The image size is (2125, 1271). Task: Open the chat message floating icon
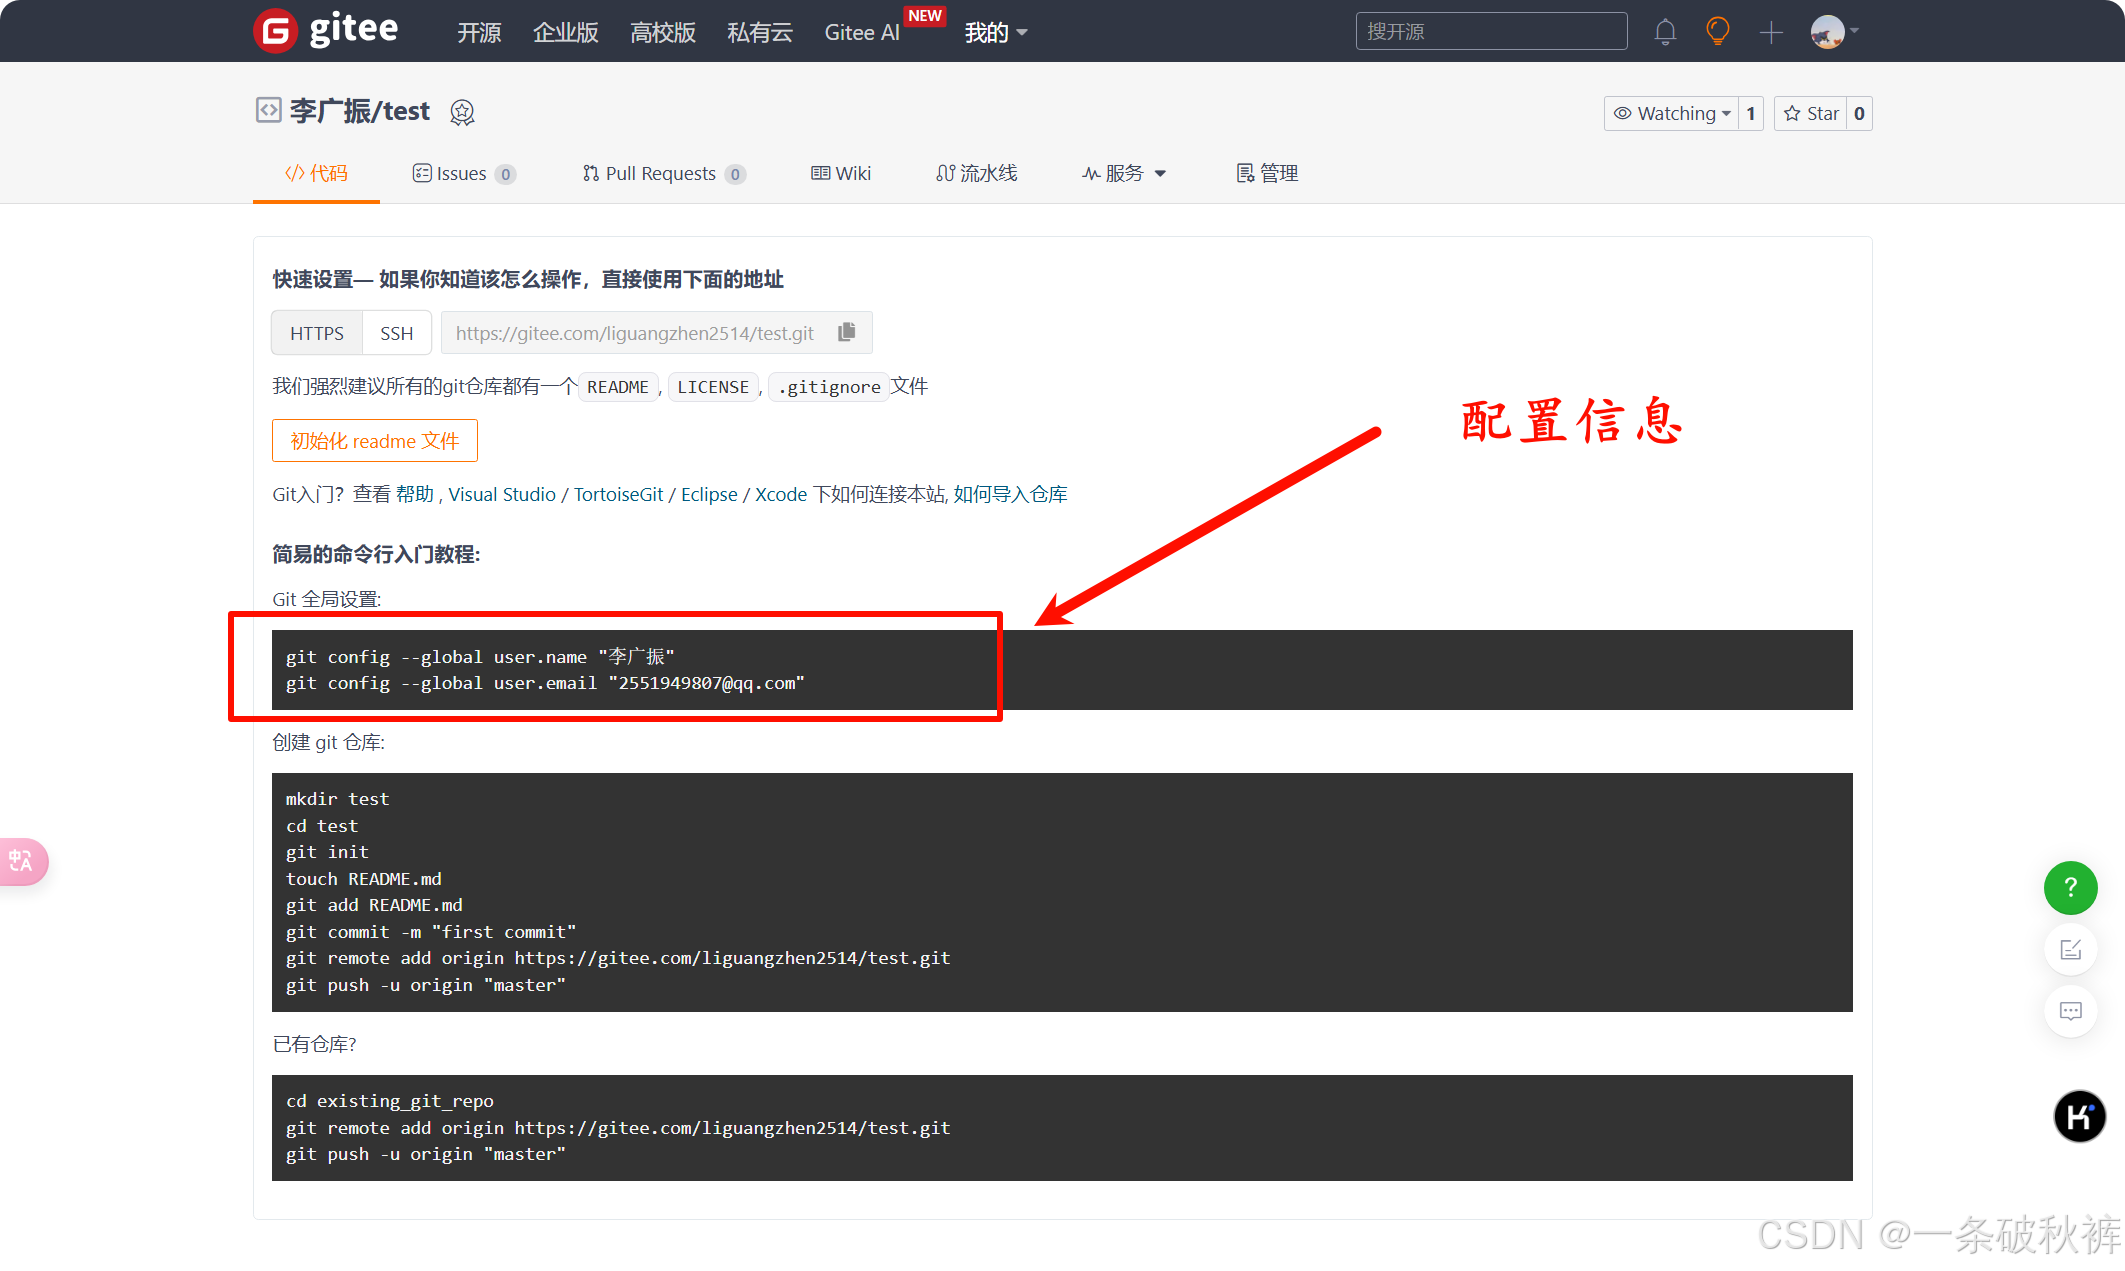[2070, 1011]
